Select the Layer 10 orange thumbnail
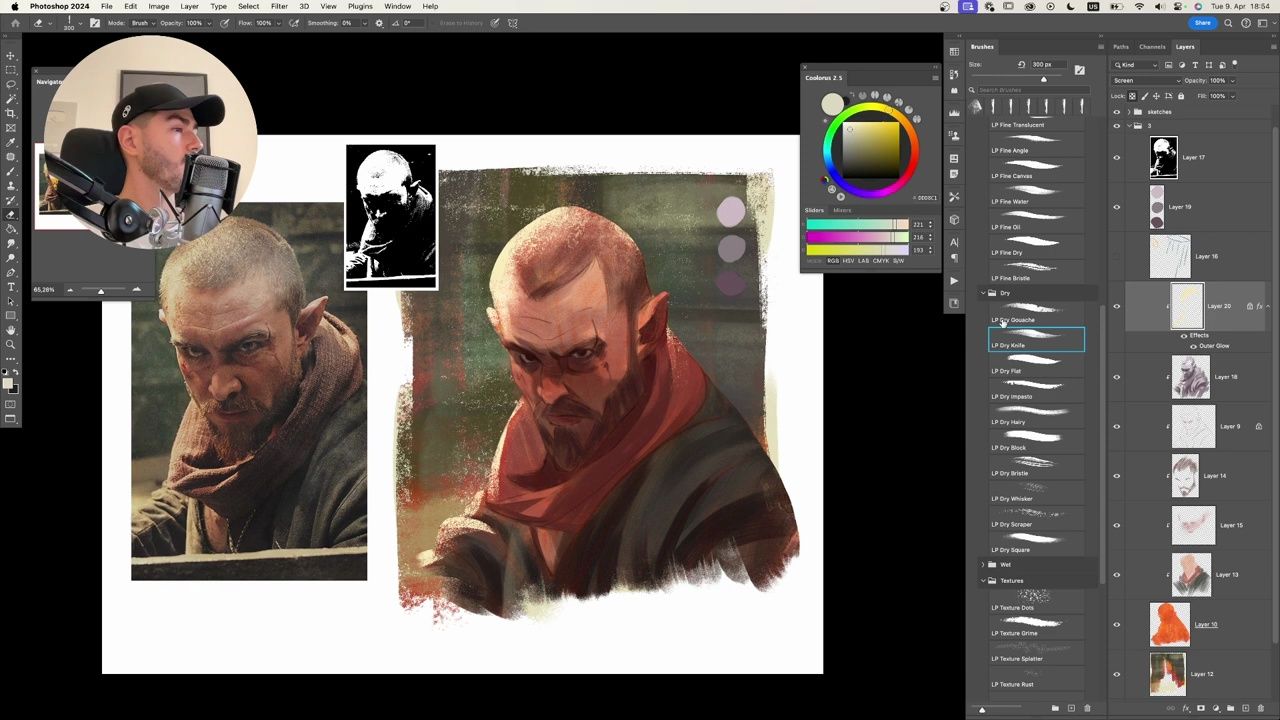The height and width of the screenshot is (720, 1280). [1168, 624]
